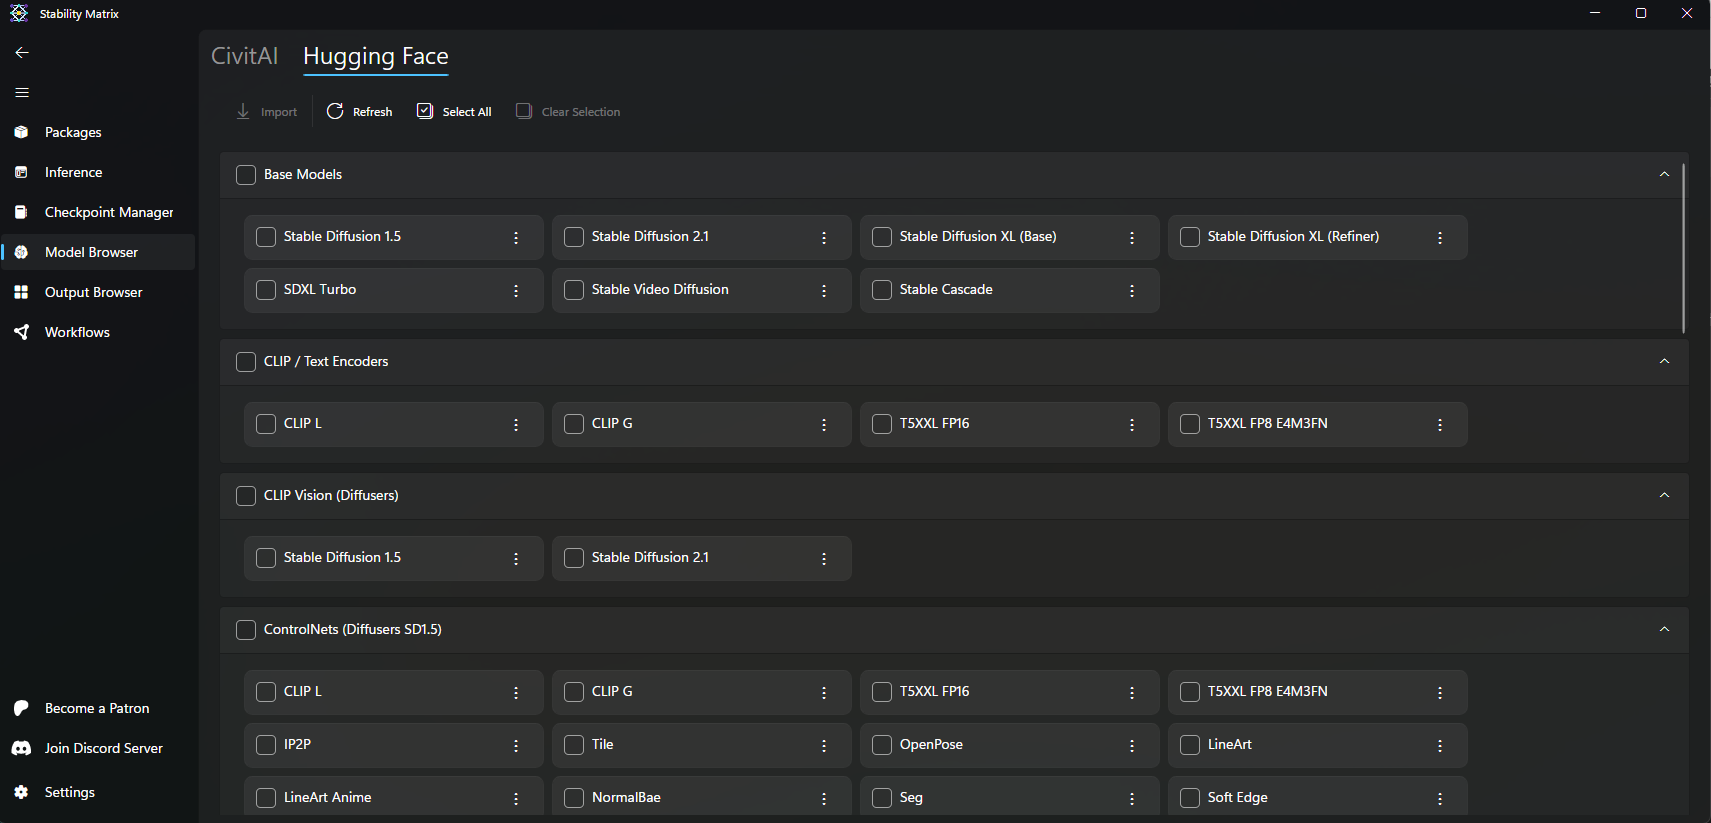Go to the Inference page
This screenshot has width=1711, height=823.
click(98, 172)
